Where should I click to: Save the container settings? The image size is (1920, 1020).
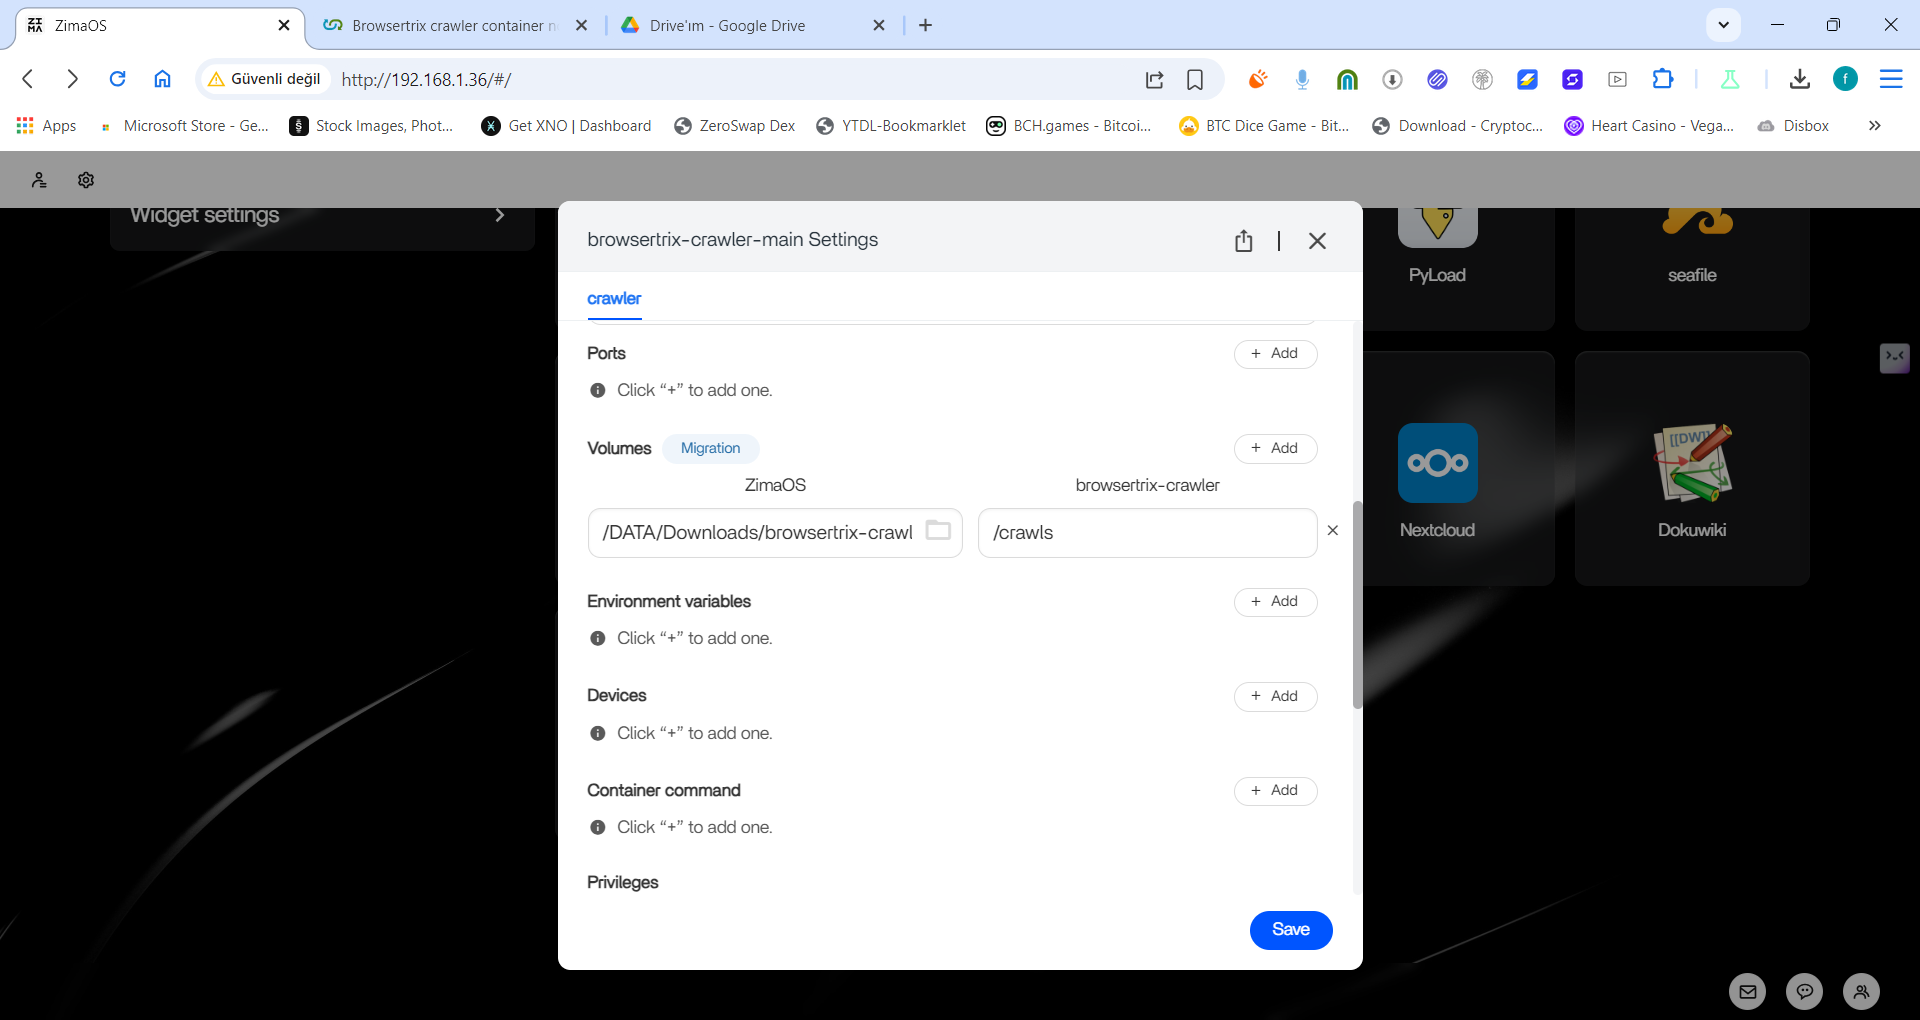click(1290, 930)
